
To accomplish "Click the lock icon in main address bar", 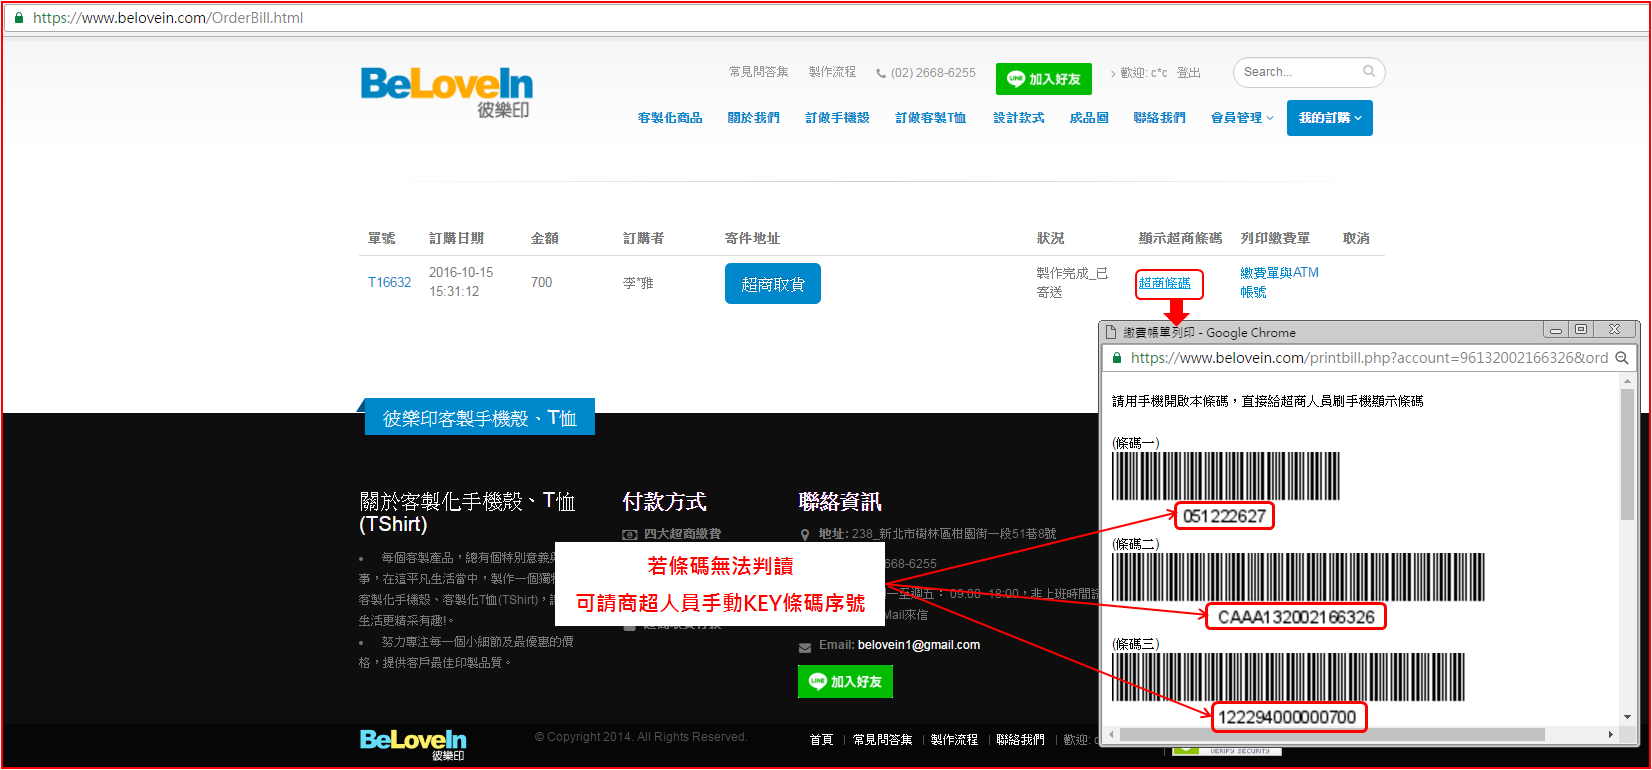I will click(19, 18).
